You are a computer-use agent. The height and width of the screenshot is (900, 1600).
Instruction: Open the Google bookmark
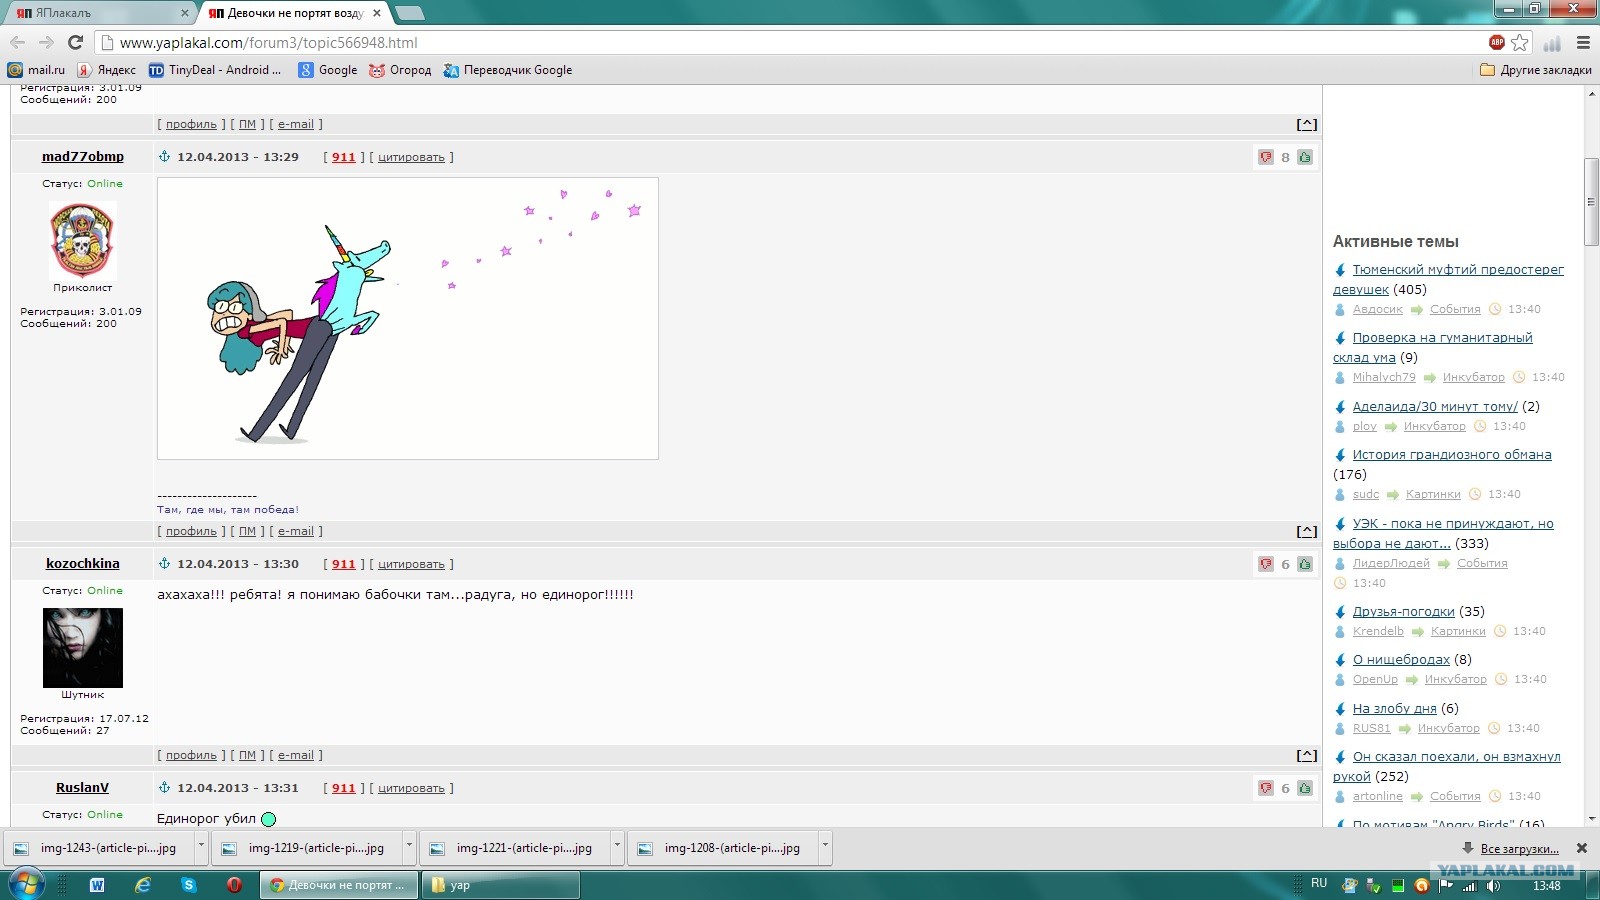(x=328, y=70)
